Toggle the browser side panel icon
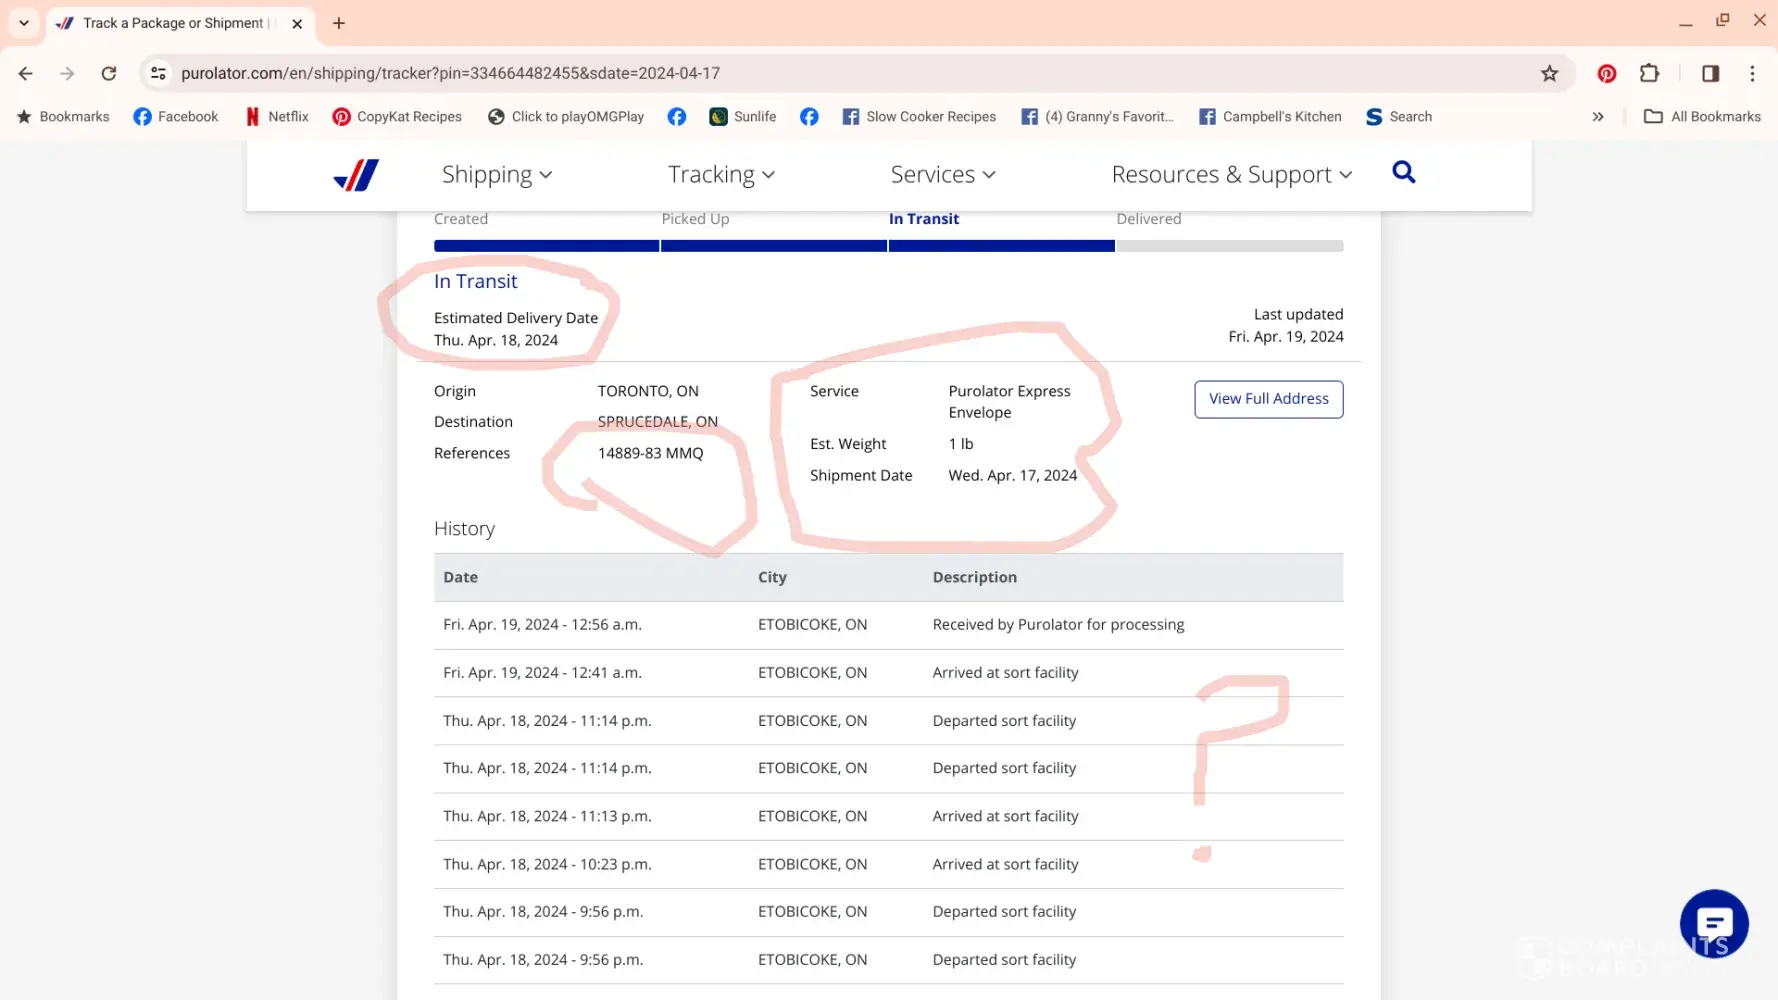The image size is (1778, 1000). 1710,73
